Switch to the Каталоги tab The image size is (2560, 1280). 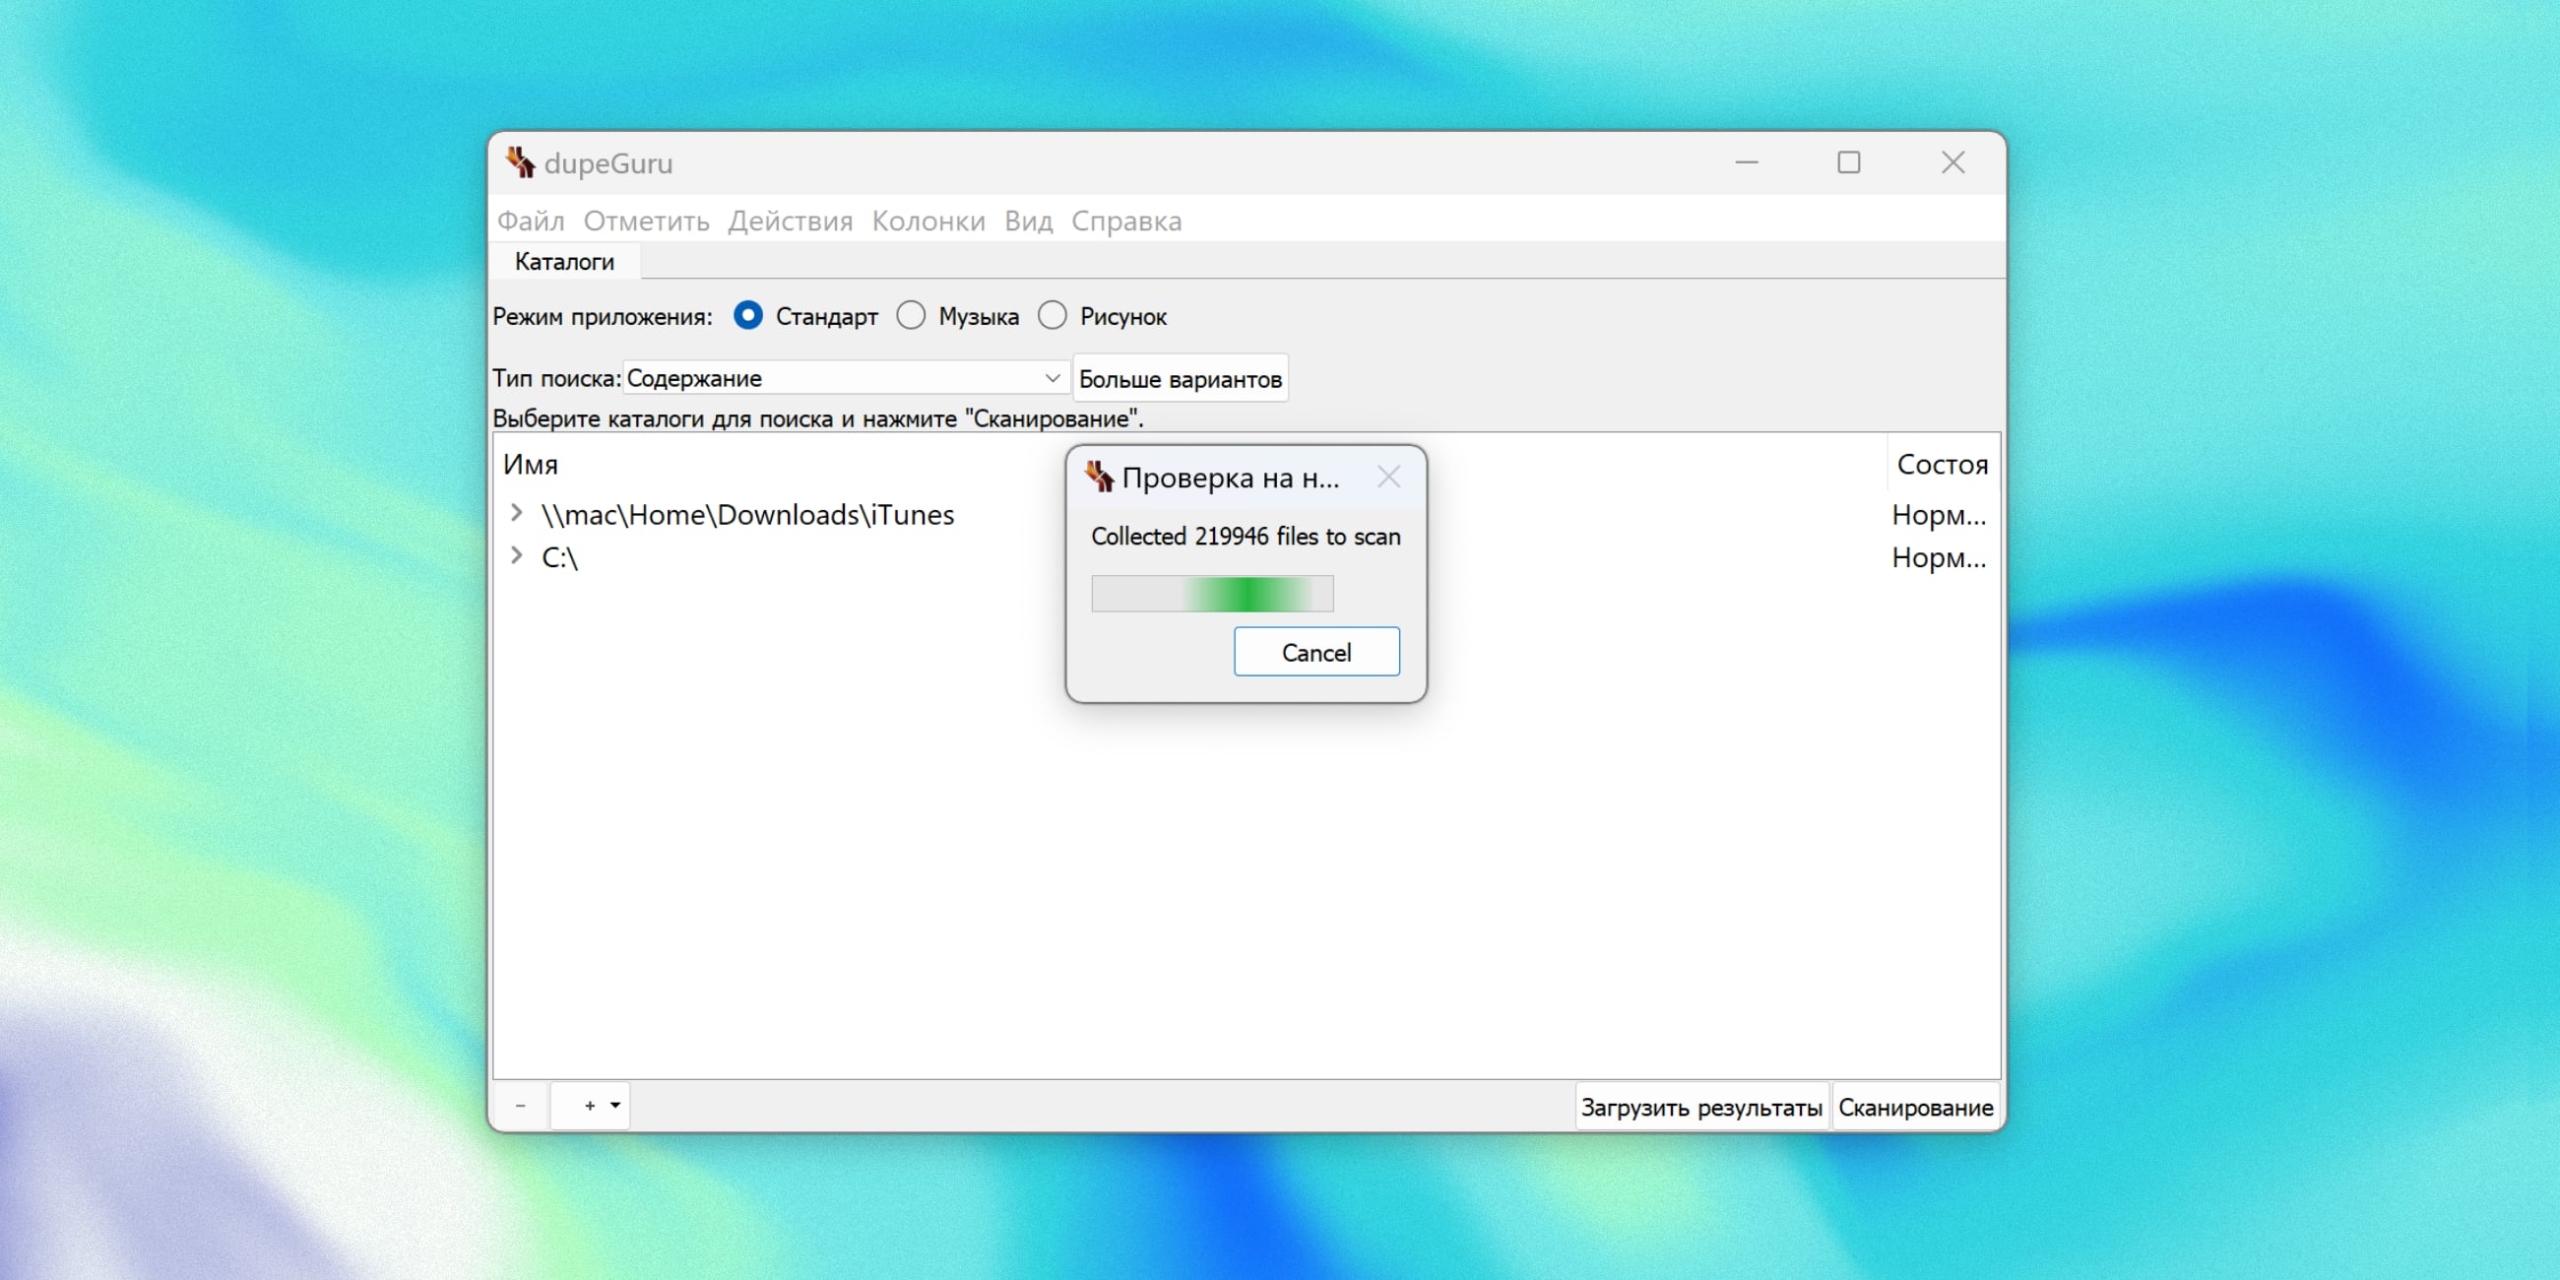point(564,262)
